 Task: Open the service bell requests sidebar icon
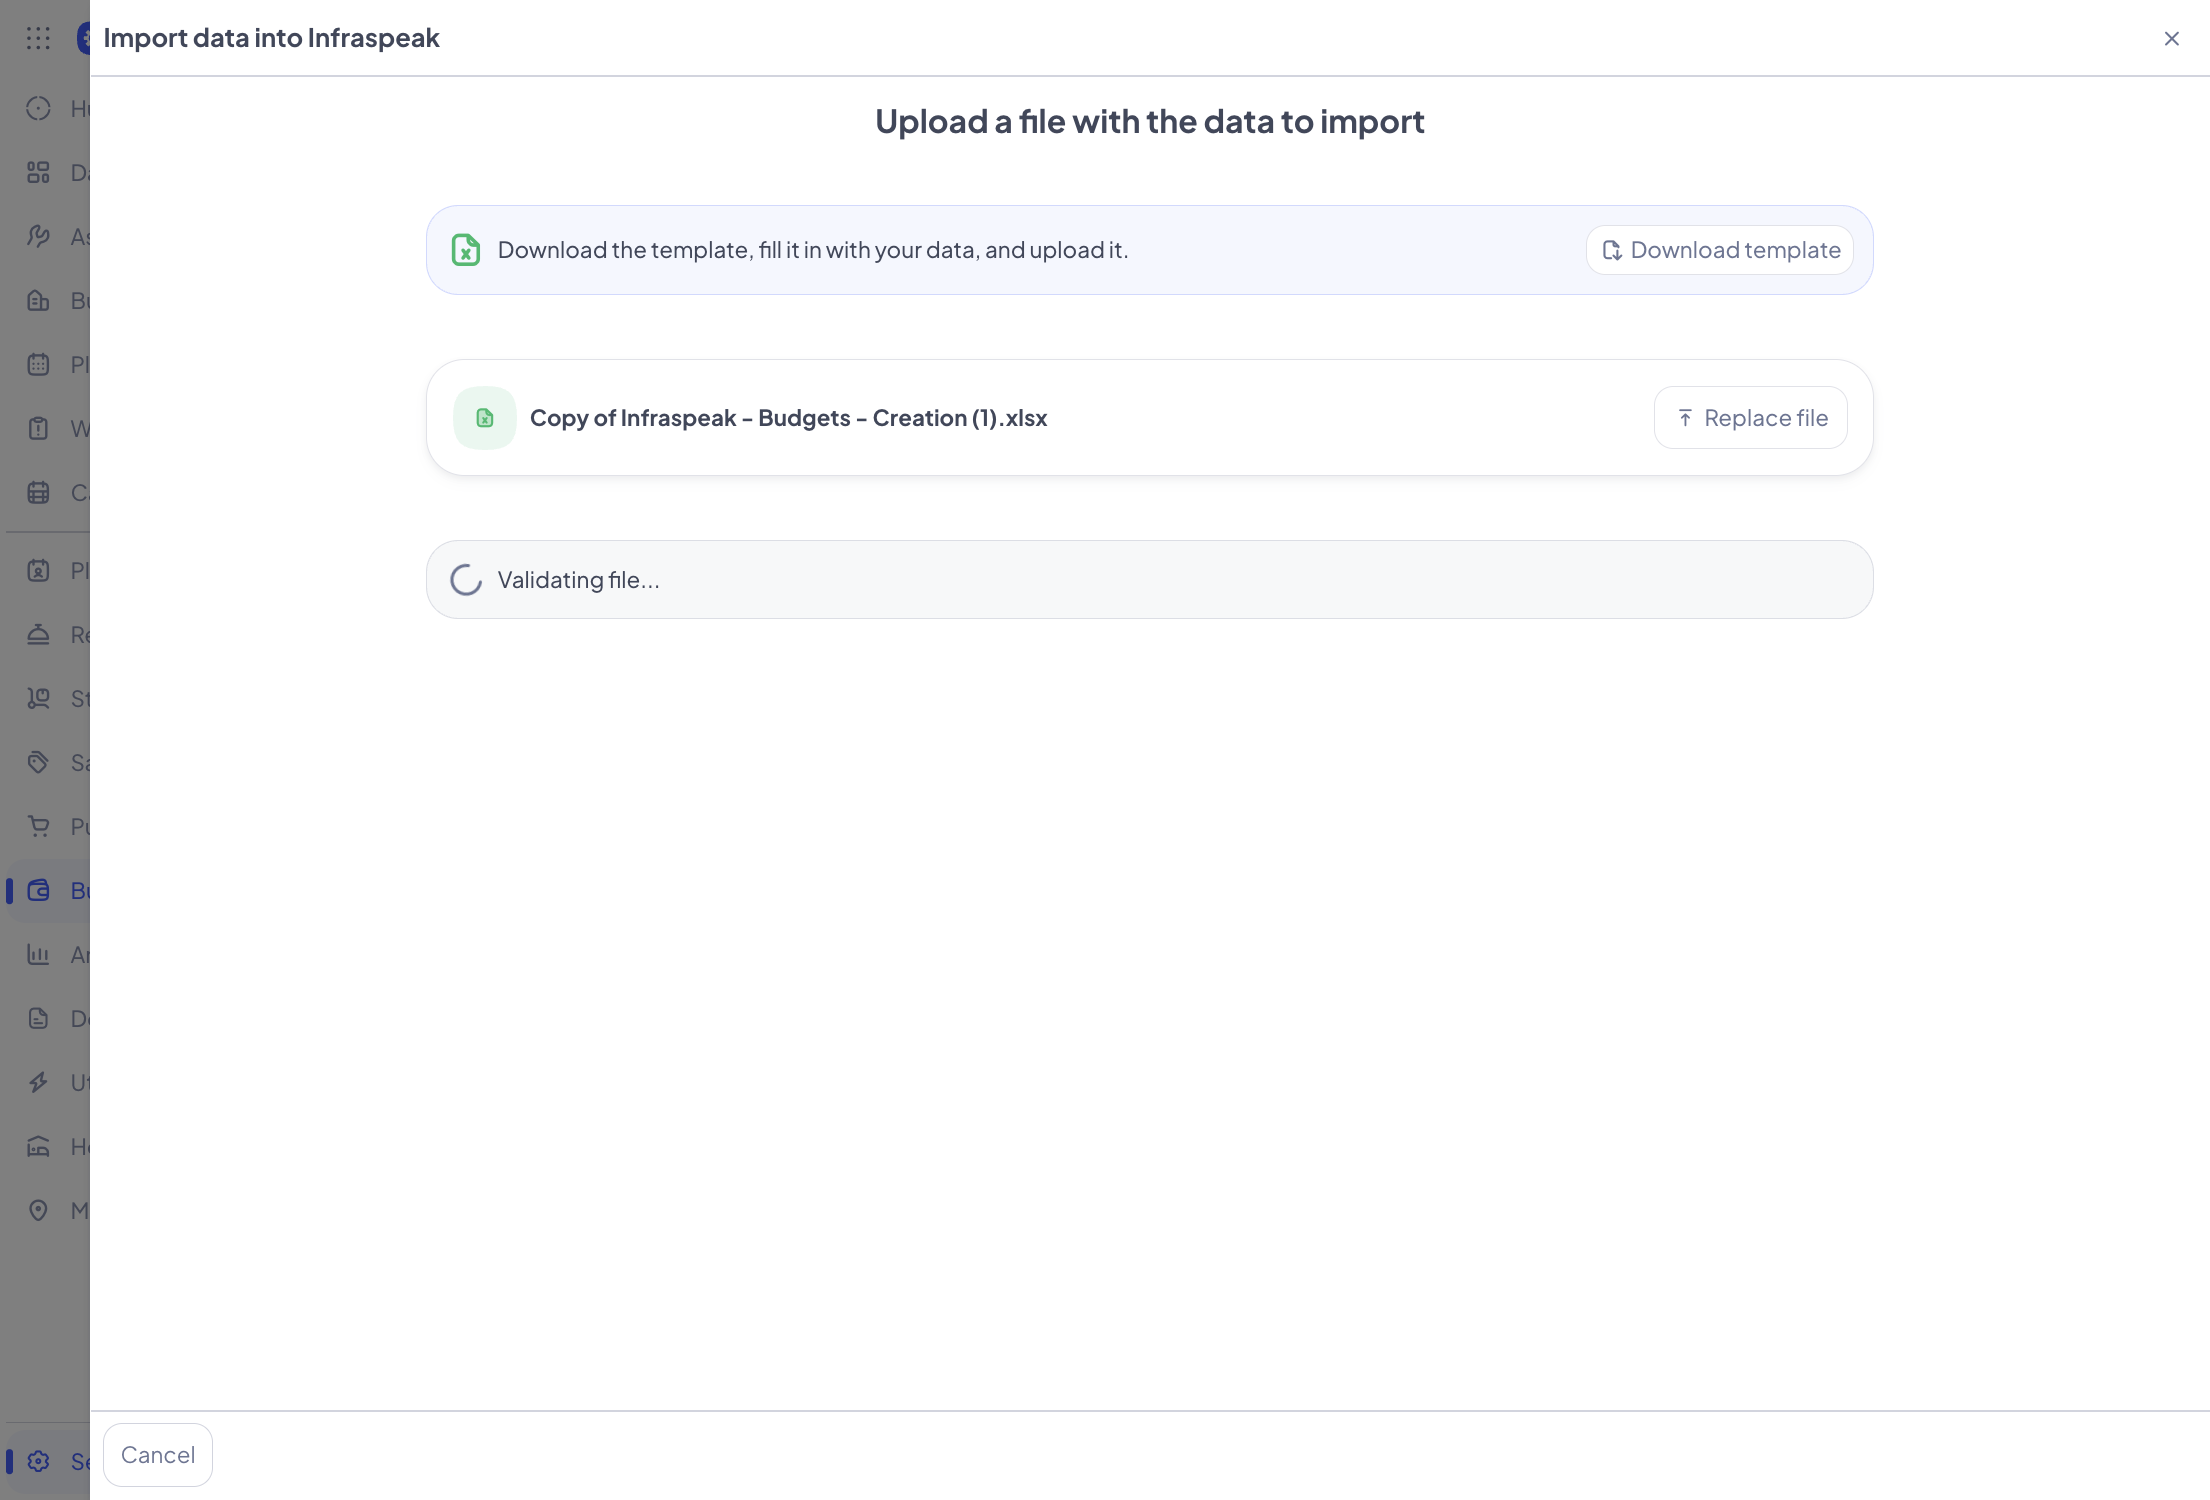(x=38, y=635)
